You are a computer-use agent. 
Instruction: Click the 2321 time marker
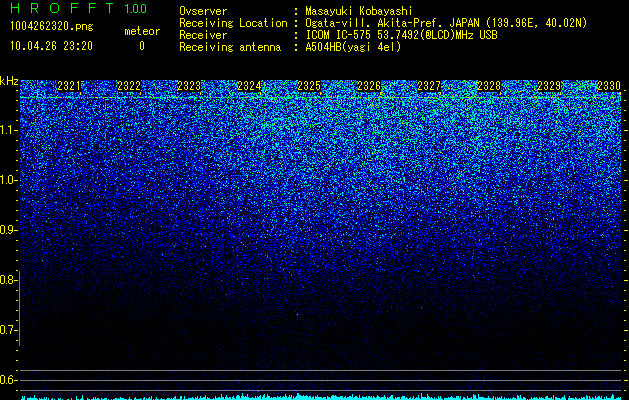pos(69,86)
